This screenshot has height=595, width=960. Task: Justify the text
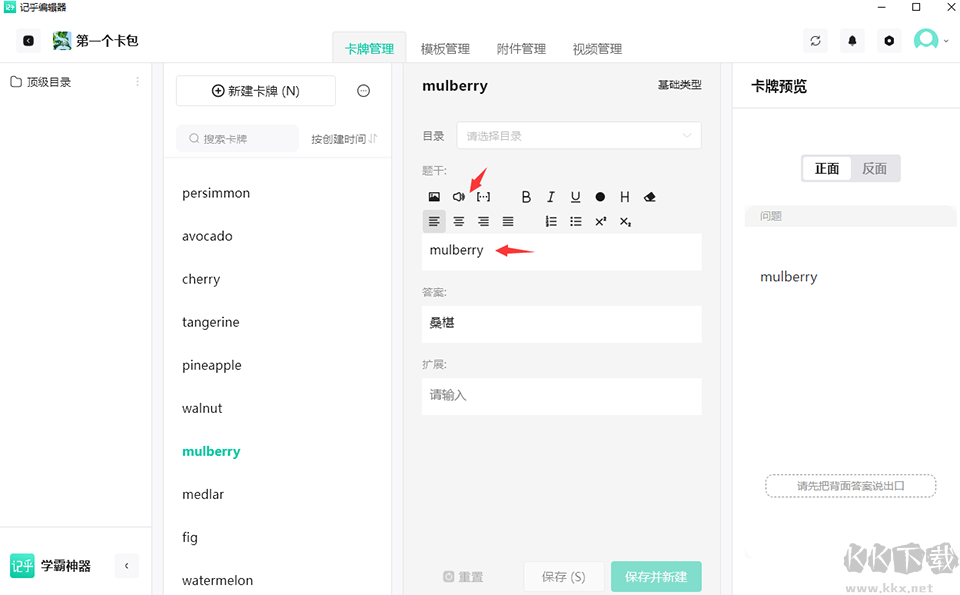508,221
